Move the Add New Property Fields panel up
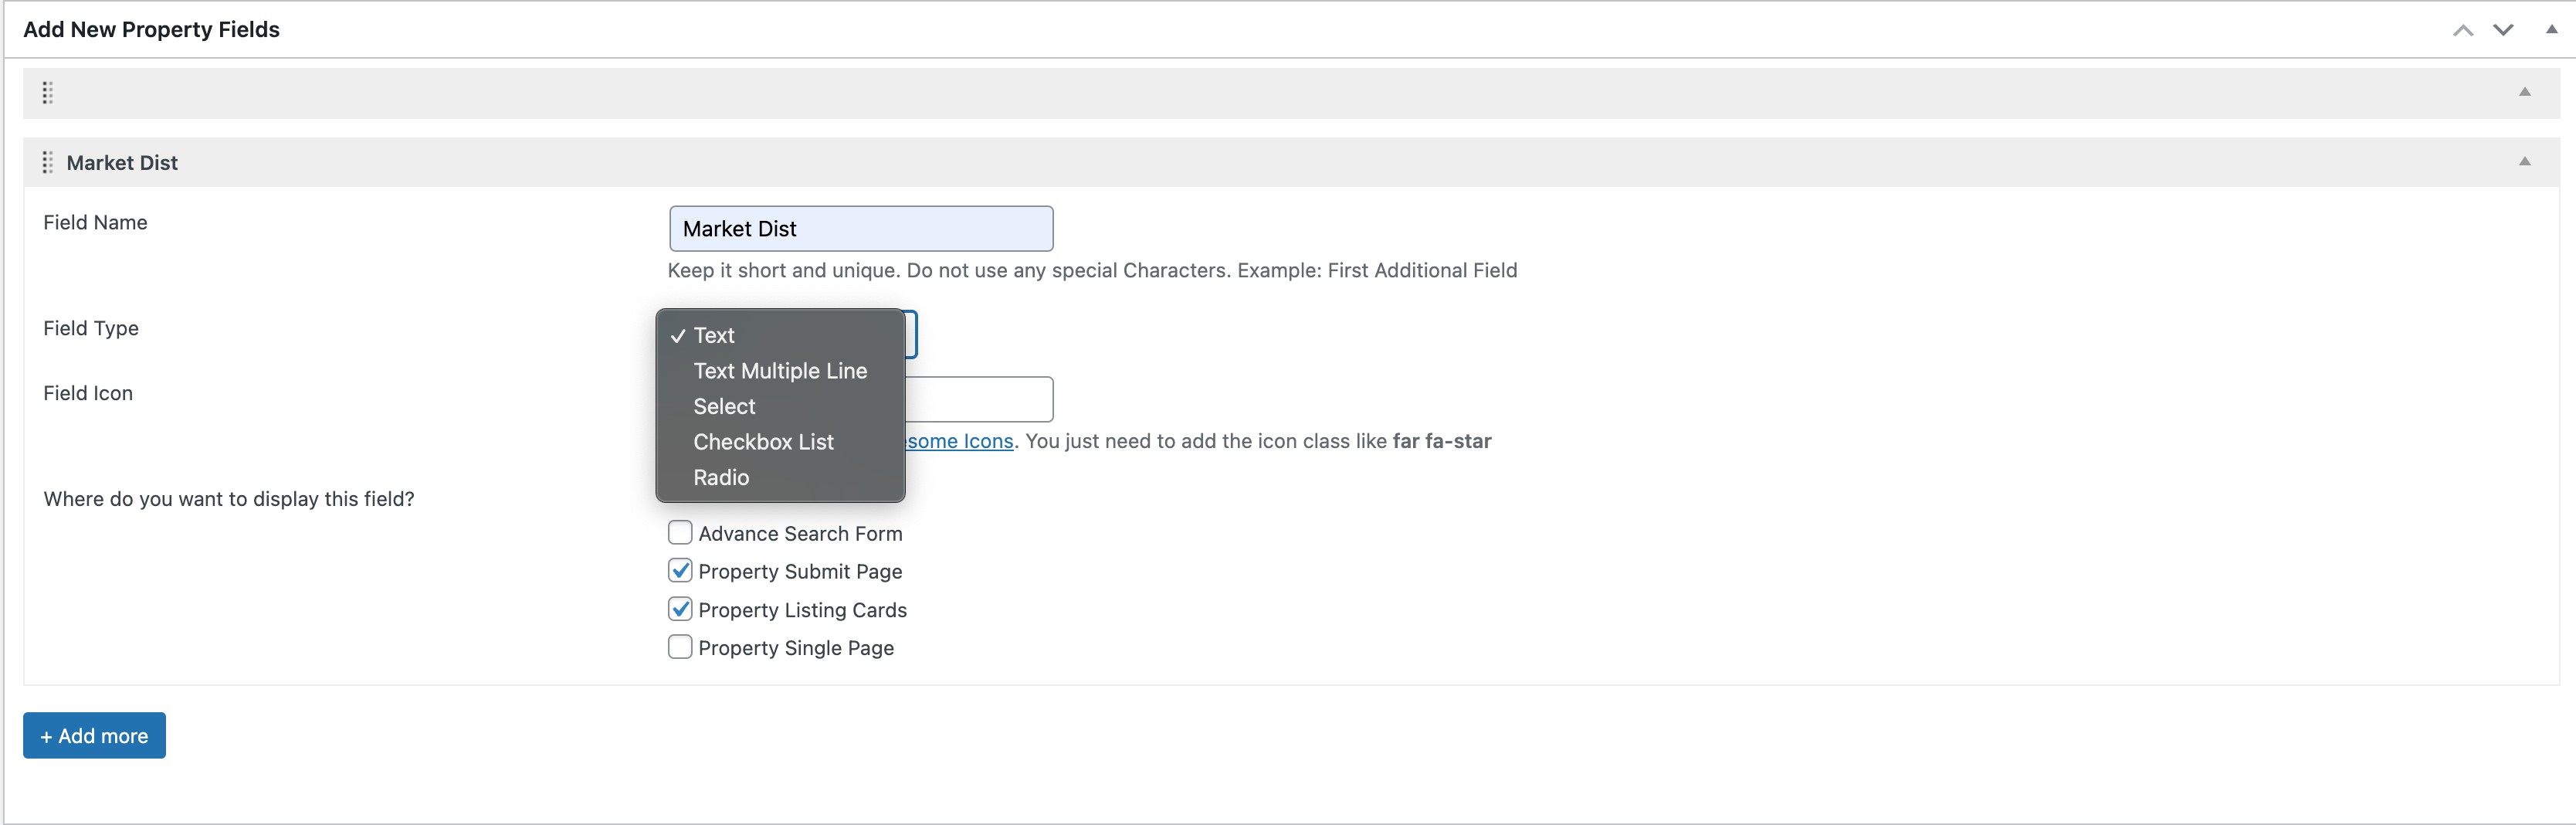Viewport: 2576px width, 825px height. [2462, 30]
